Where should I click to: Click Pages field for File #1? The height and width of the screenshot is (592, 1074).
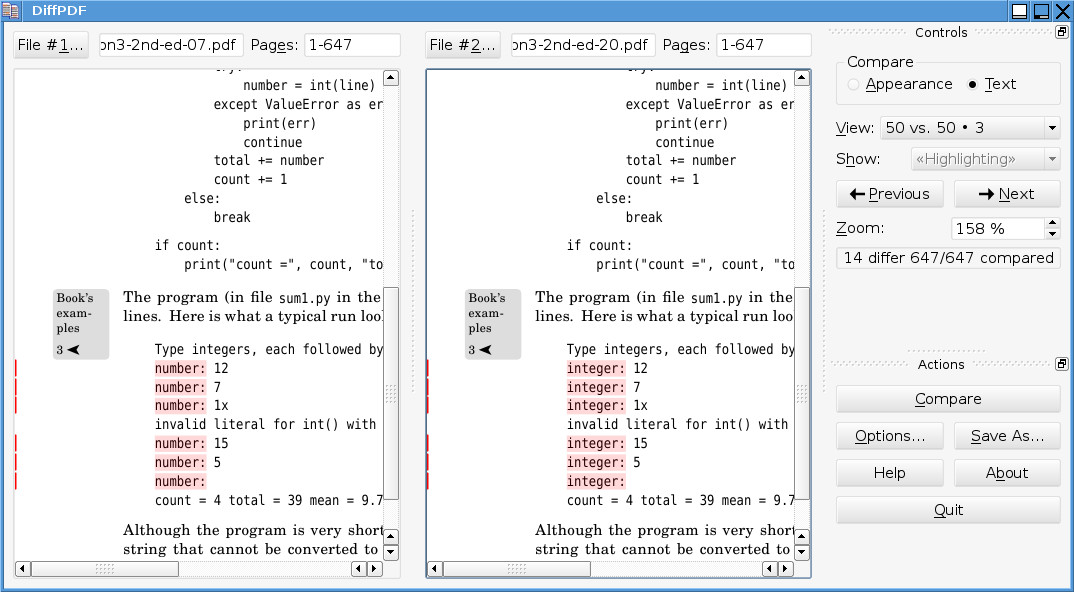[x=352, y=45]
